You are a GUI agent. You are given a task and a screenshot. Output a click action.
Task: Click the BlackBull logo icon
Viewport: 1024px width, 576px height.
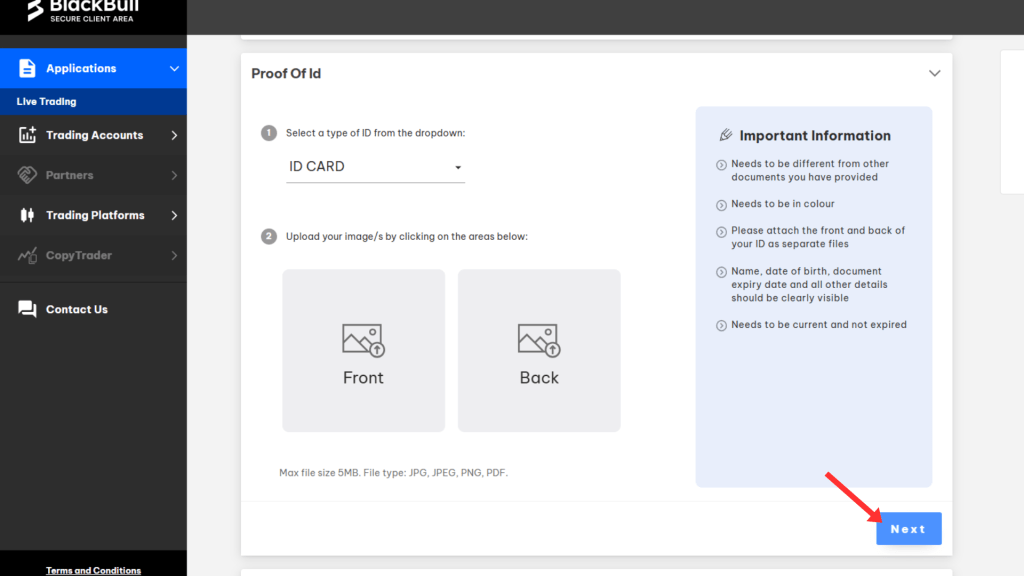click(36, 10)
